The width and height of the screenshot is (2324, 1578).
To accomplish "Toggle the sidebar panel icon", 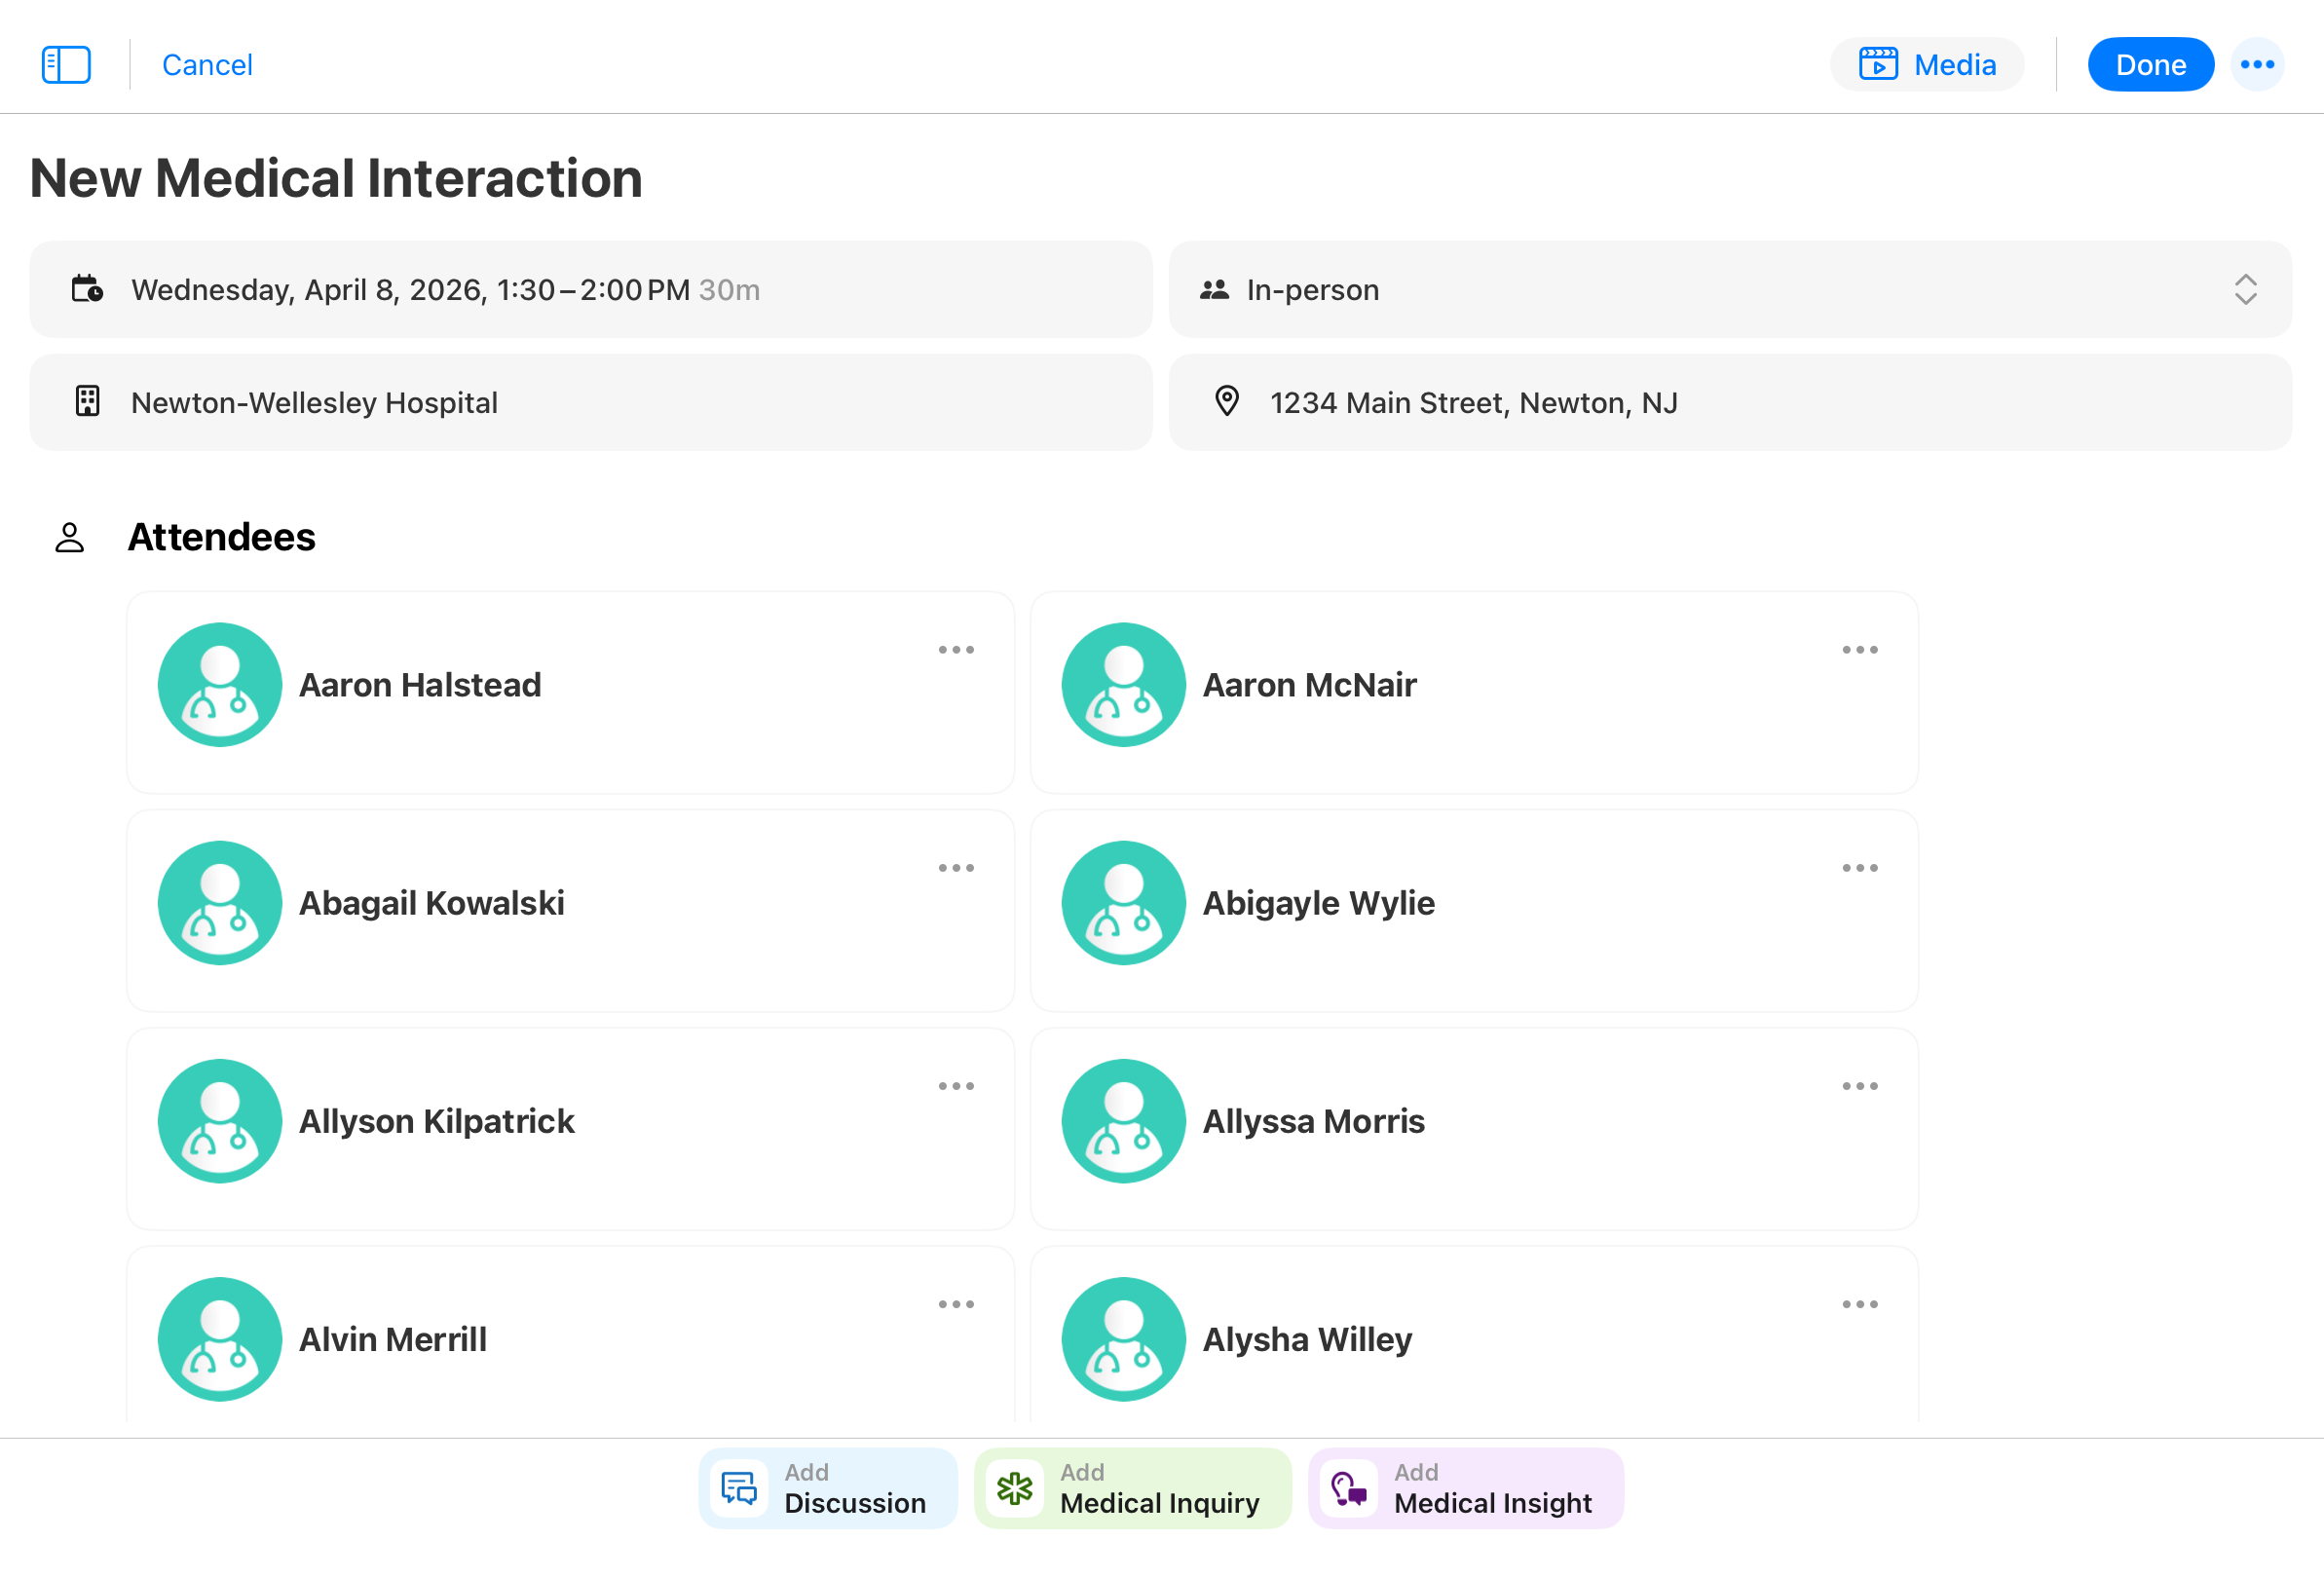I will pos(66,65).
